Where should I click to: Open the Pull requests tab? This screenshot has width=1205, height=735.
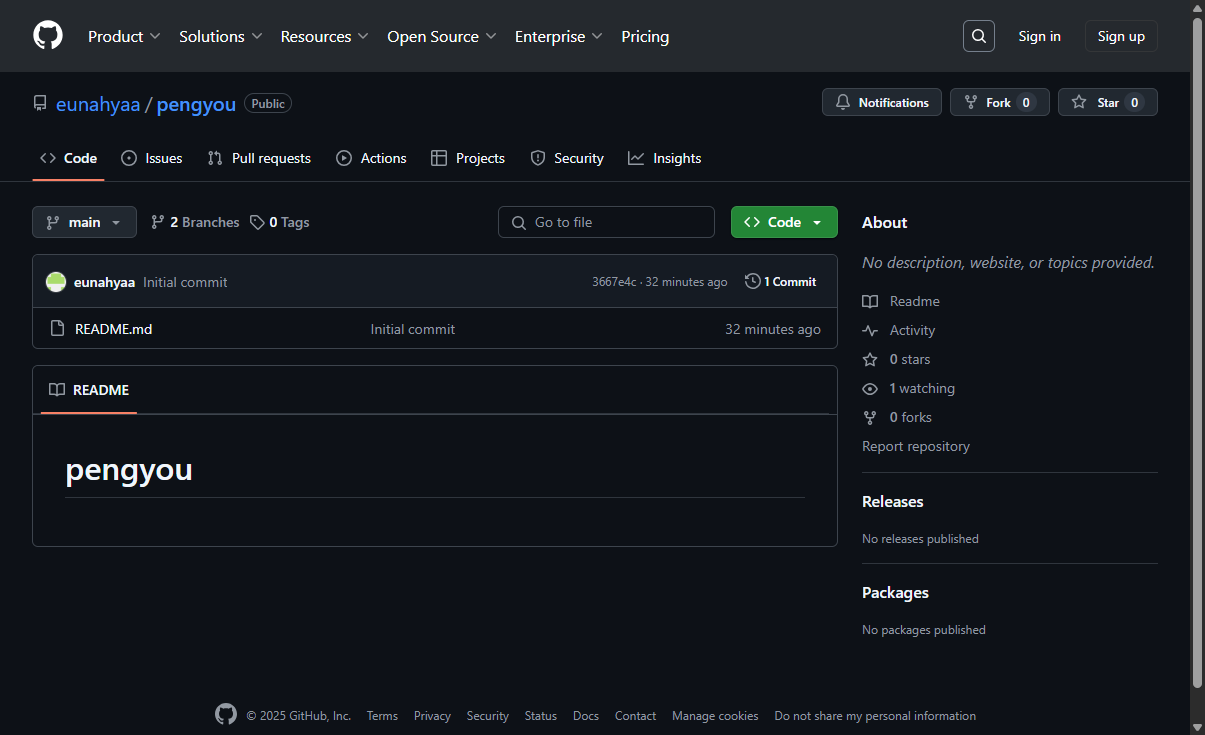(259, 158)
